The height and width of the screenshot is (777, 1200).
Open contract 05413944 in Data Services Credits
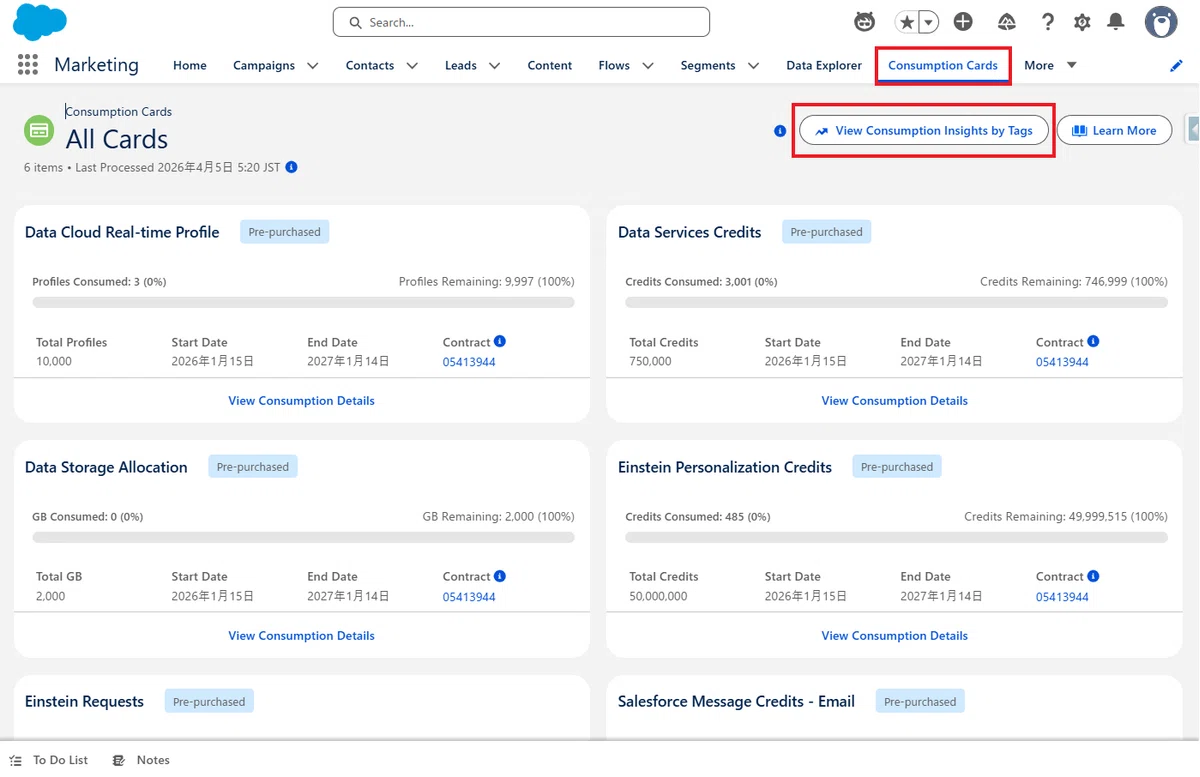point(1062,362)
